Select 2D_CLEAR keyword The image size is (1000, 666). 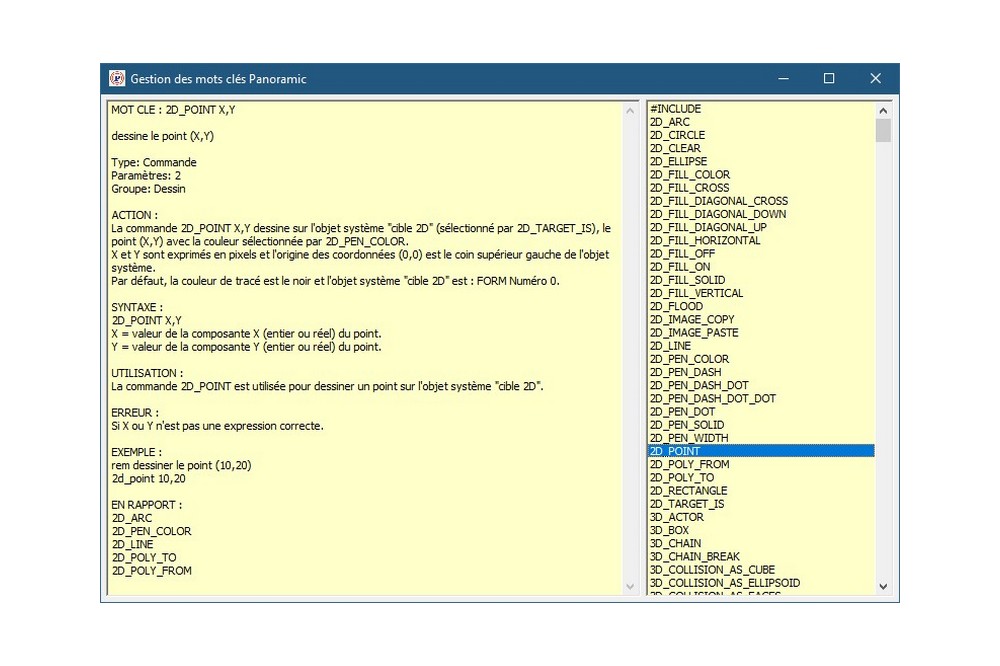point(761,148)
